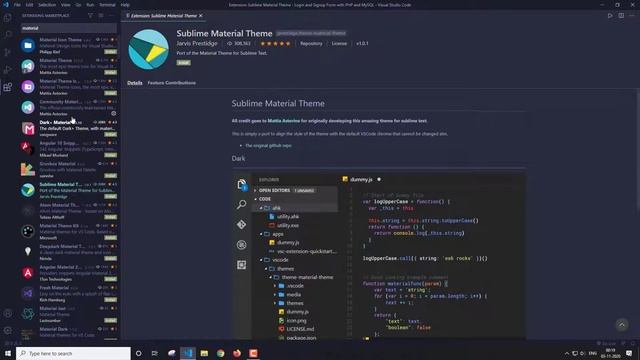This screenshot has height=360, width=640.
Task: Click the Jarvis Prestidge publisher link
Action: 197,43
